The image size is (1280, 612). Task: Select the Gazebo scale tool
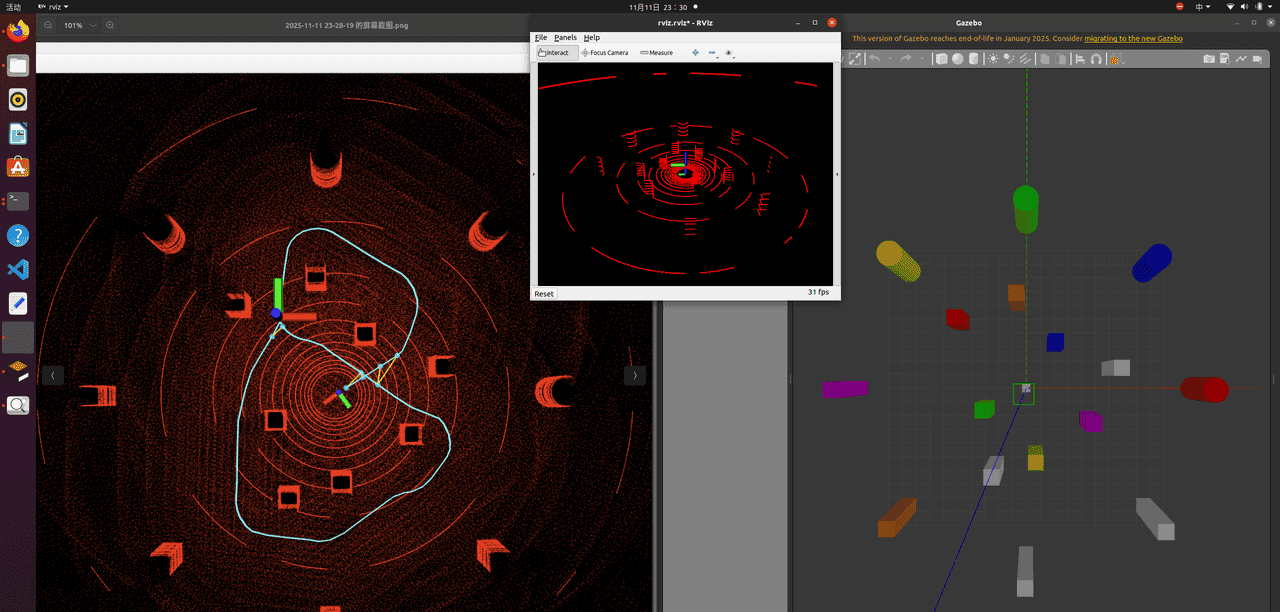click(855, 59)
